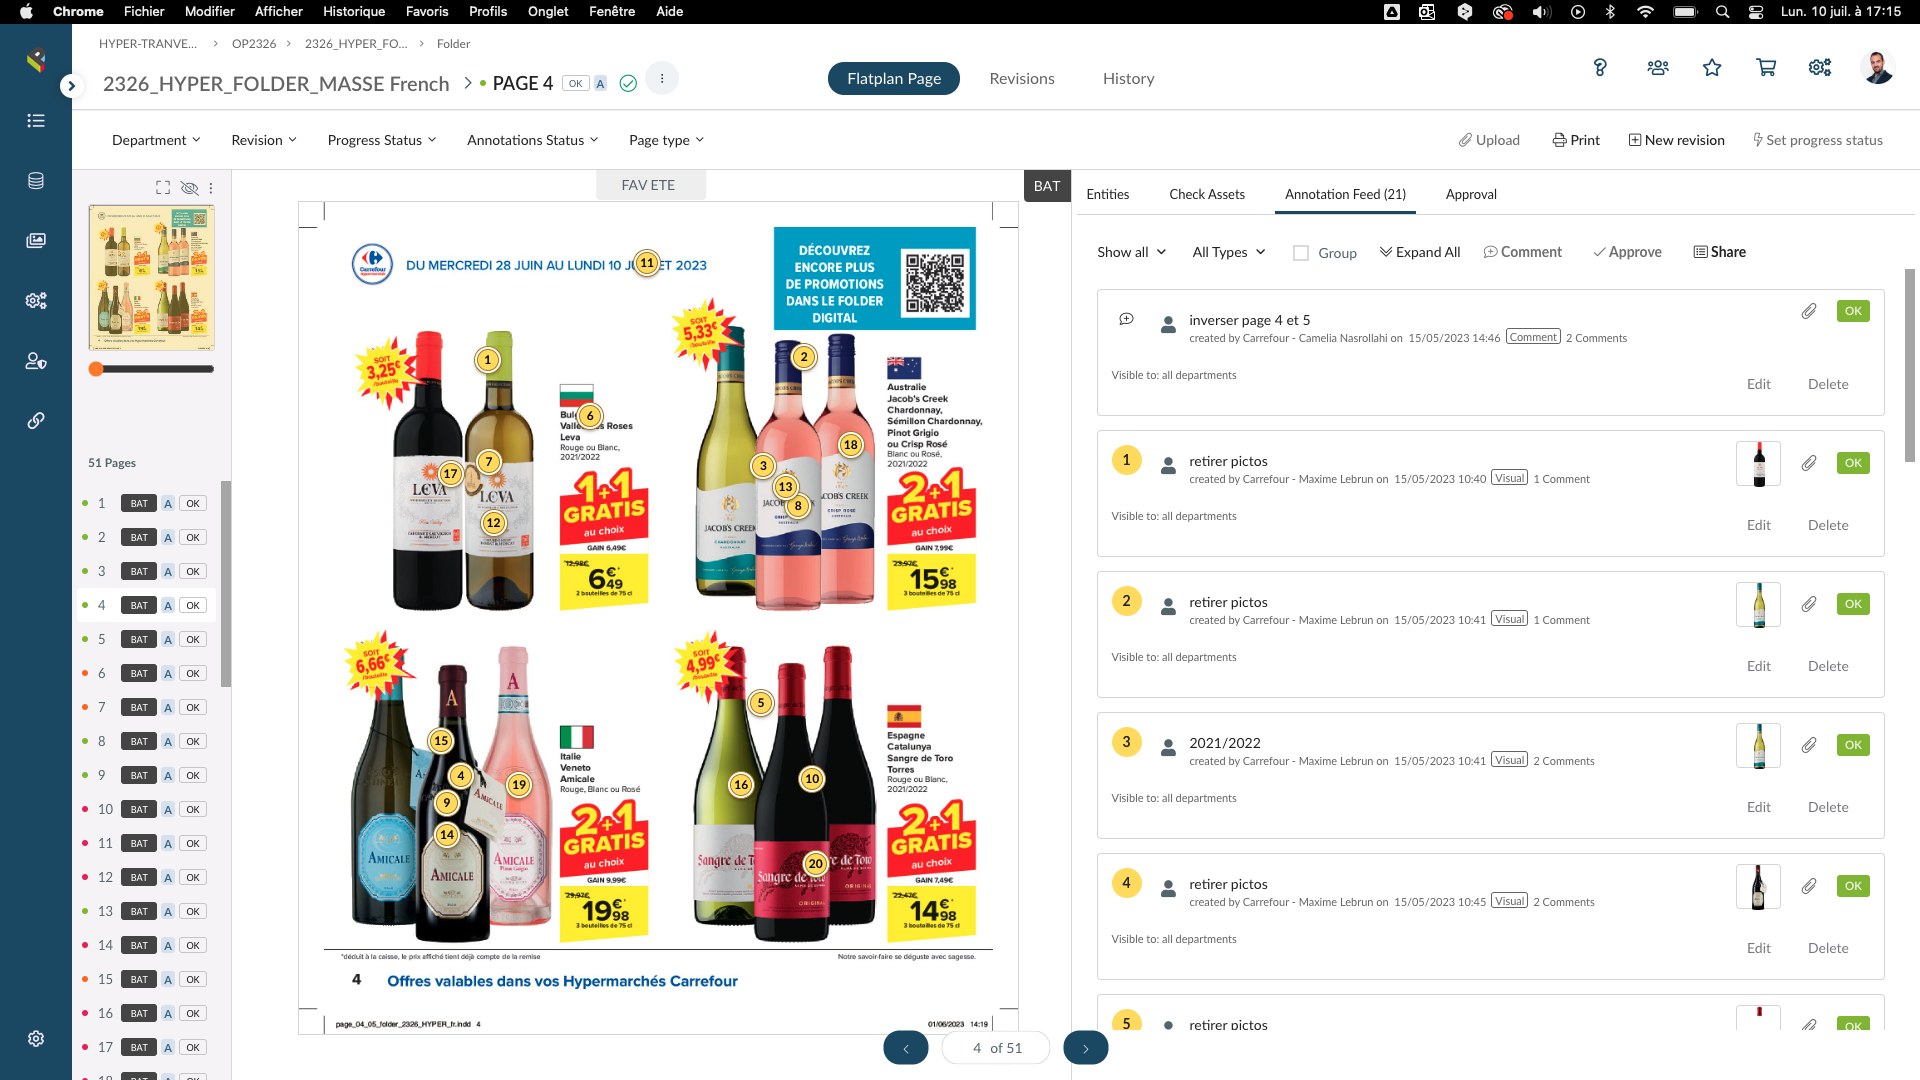Switch to Flatplan Page tab
The height and width of the screenshot is (1080, 1920).
click(894, 78)
